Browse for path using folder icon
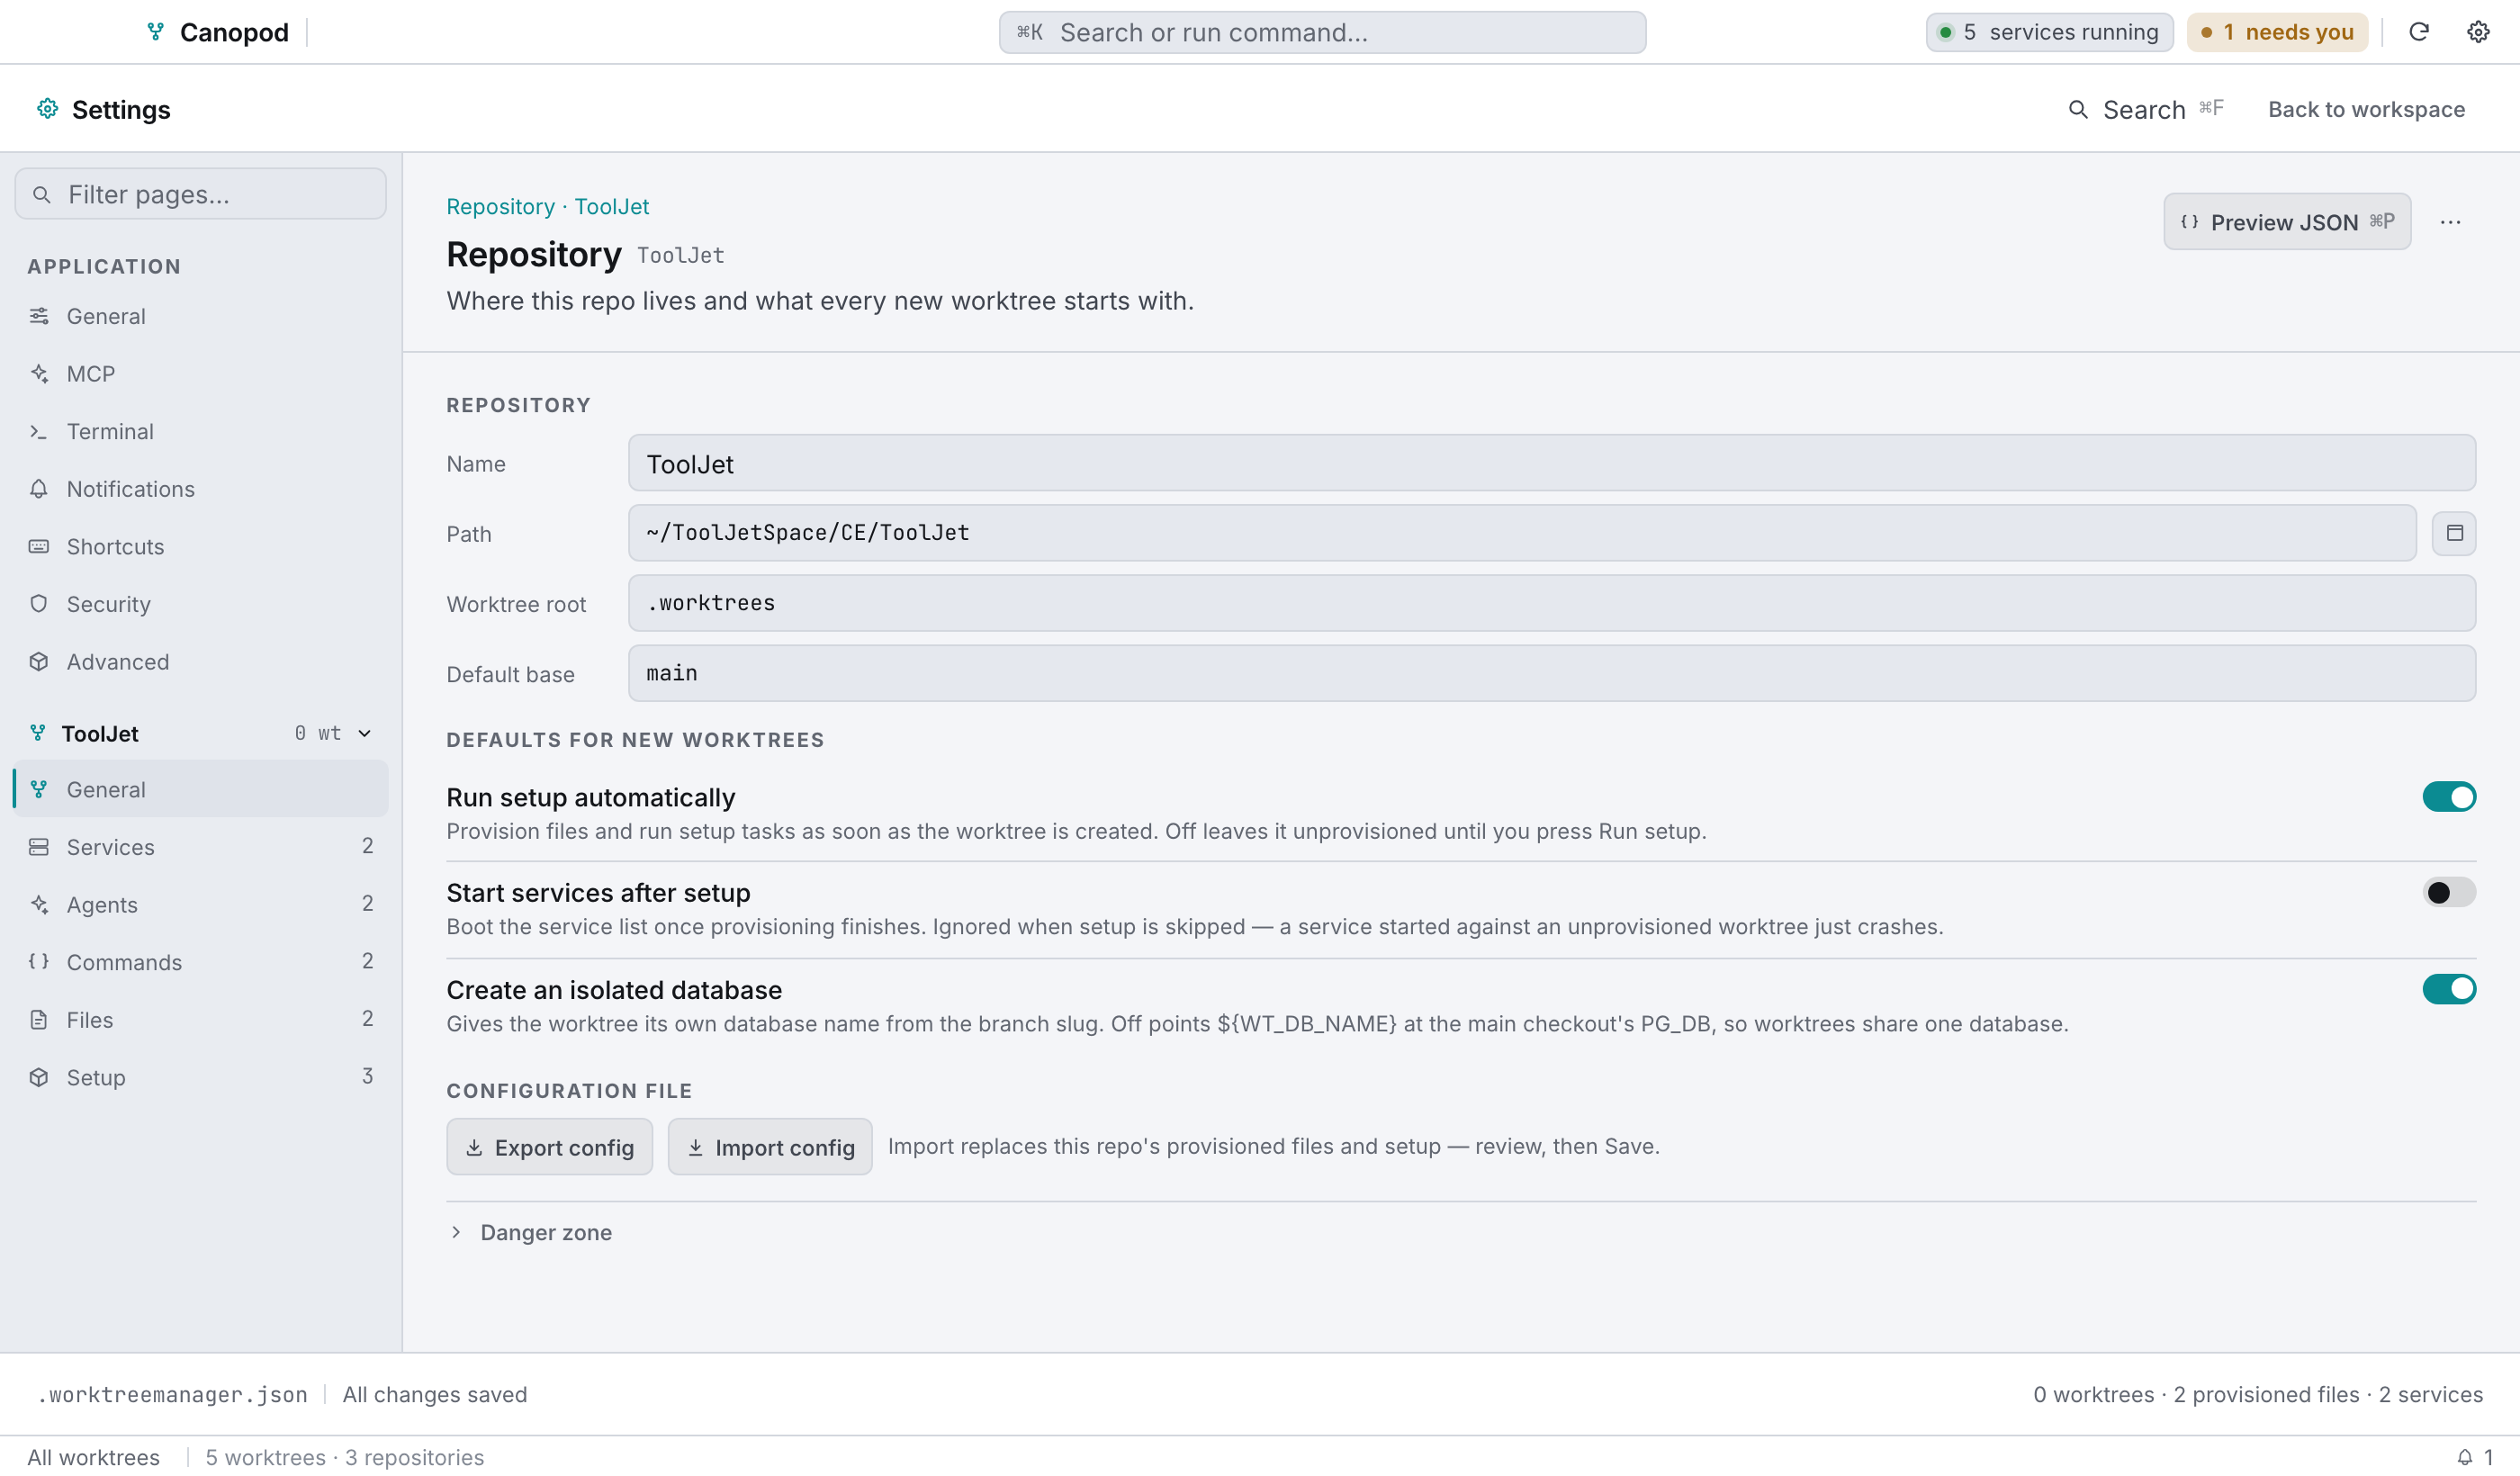2520x1476 pixels. (2454, 533)
